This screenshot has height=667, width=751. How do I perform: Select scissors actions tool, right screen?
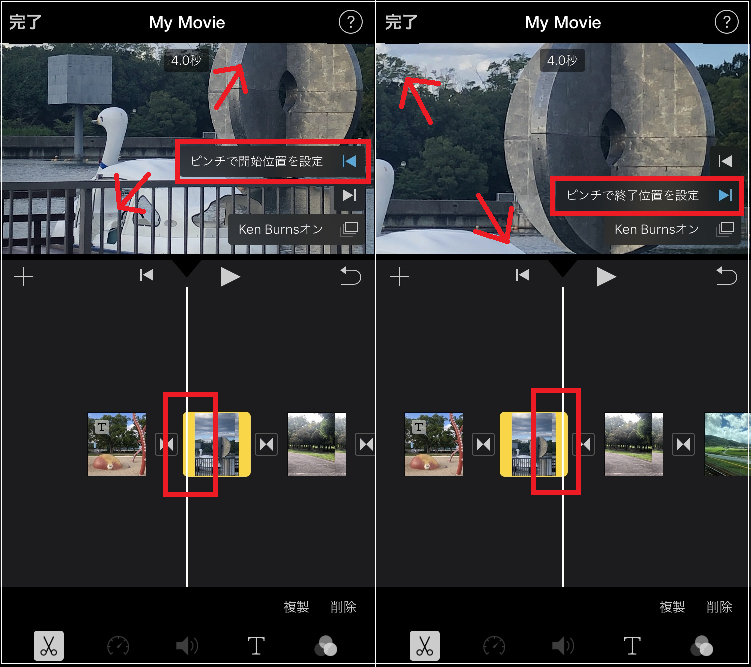[x=425, y=646]
